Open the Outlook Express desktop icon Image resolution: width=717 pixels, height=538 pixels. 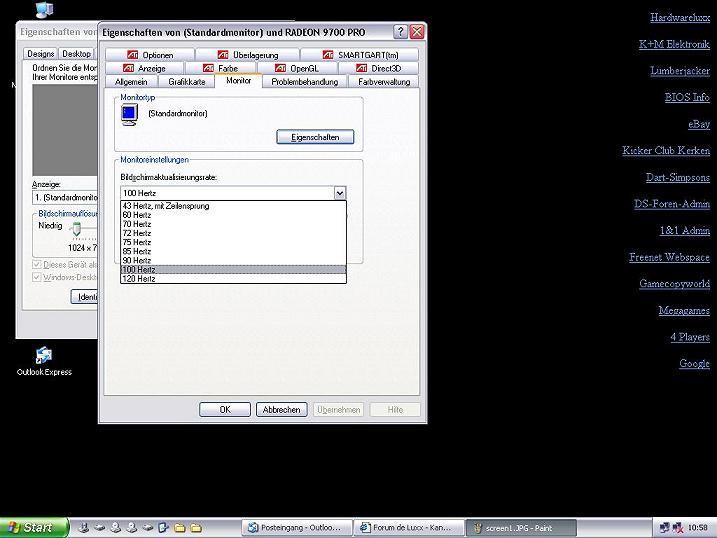pyautogui.click(x=44, y=361)
